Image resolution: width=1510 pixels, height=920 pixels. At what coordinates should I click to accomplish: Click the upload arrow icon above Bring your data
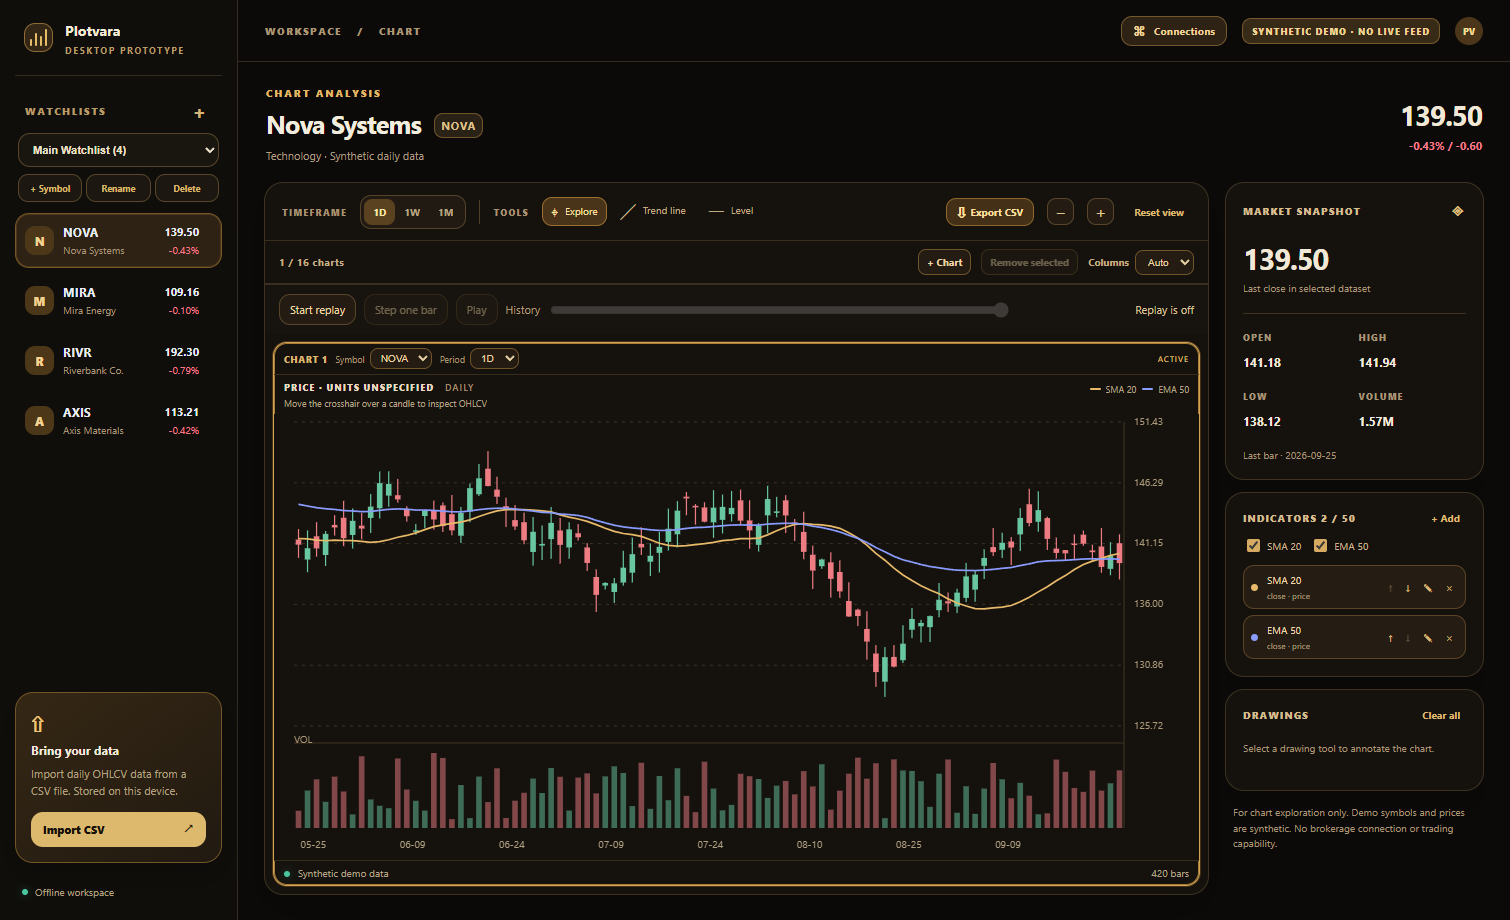[38, 724]
